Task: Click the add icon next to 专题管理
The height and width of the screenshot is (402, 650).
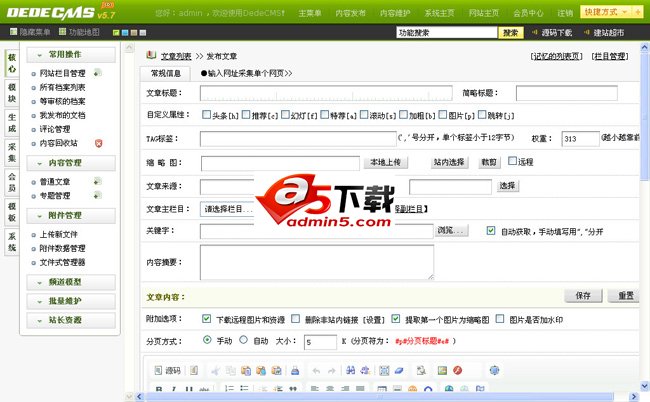Action: (x=97, y=195)
